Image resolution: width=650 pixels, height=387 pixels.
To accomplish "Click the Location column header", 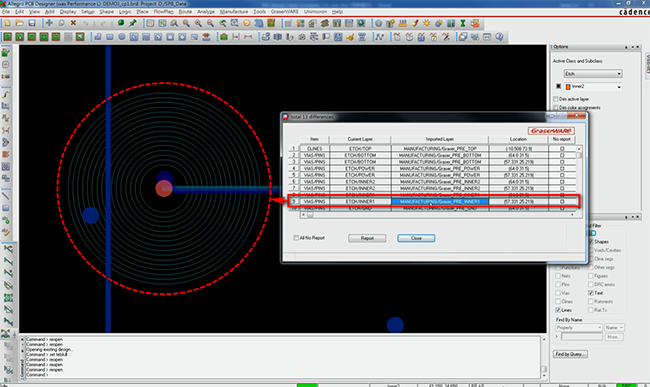I will [518, 139].
